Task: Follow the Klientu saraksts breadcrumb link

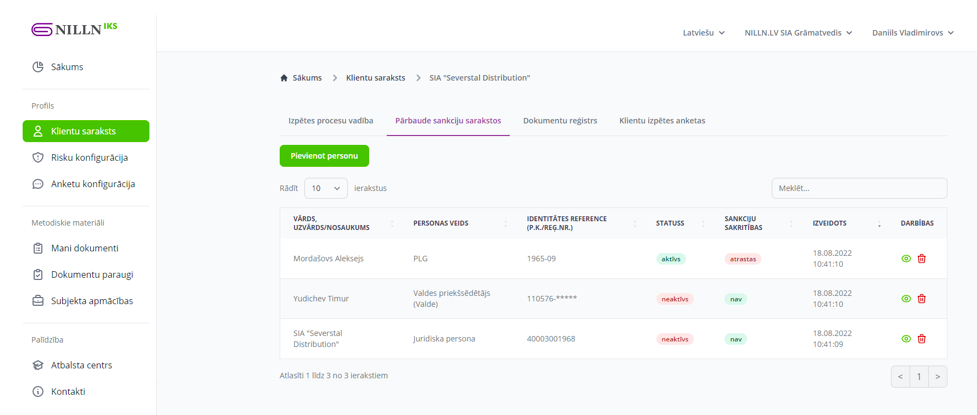Action: click(x=375, y=78)
